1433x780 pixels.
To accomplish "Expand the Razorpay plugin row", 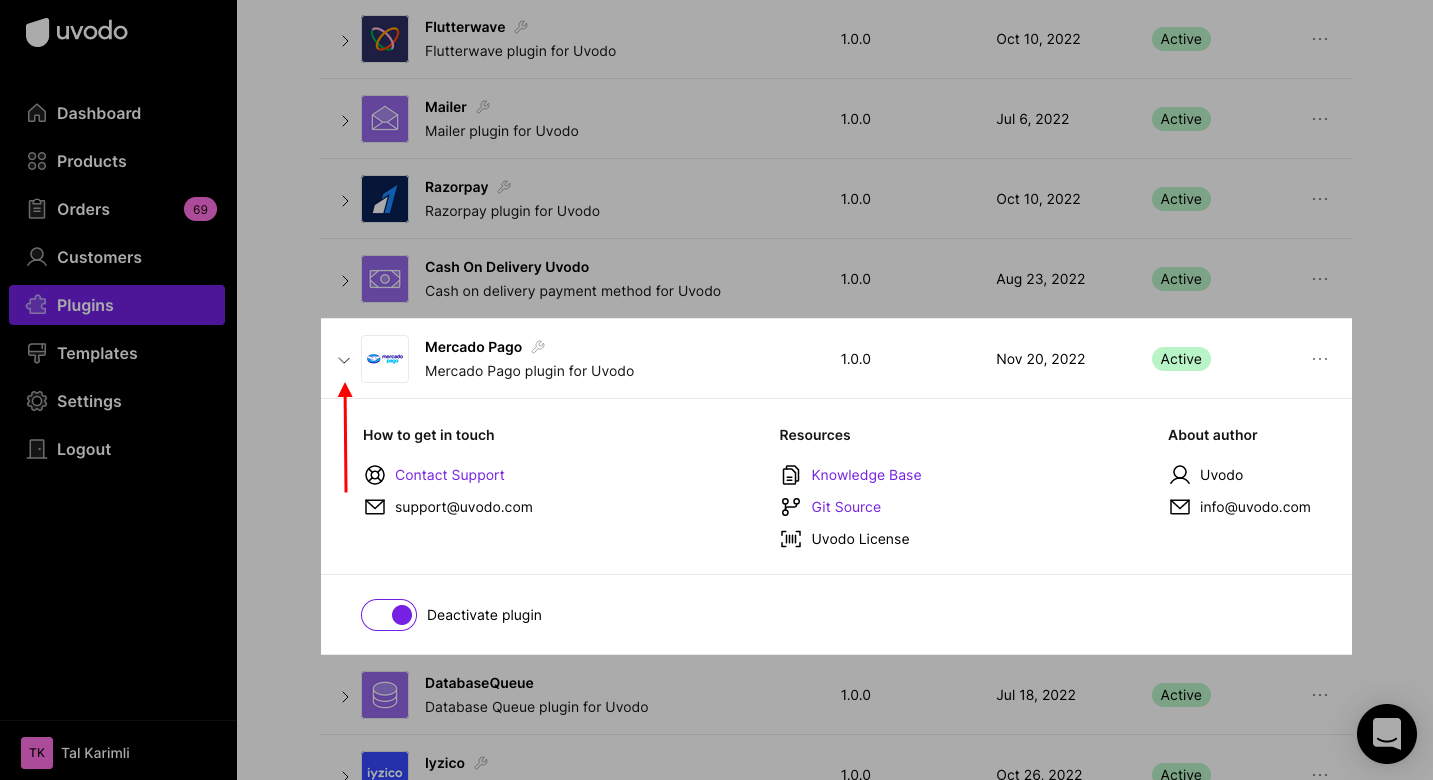I will (345, 200).
